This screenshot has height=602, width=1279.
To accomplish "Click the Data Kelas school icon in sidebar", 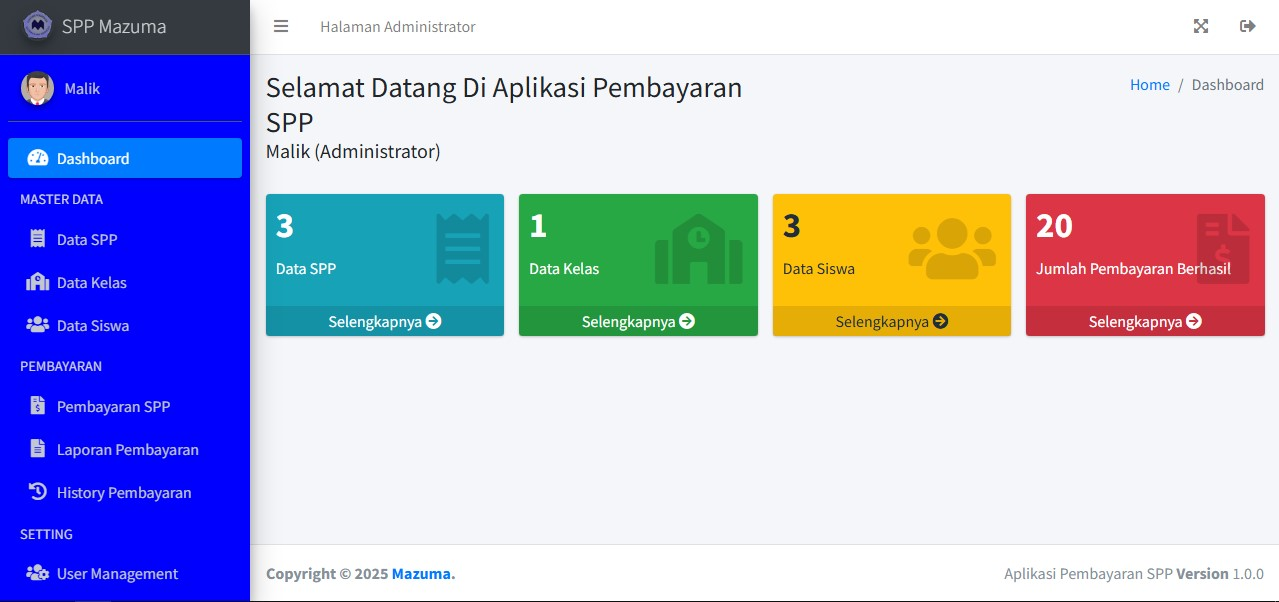I will click(x=37, y=283).
